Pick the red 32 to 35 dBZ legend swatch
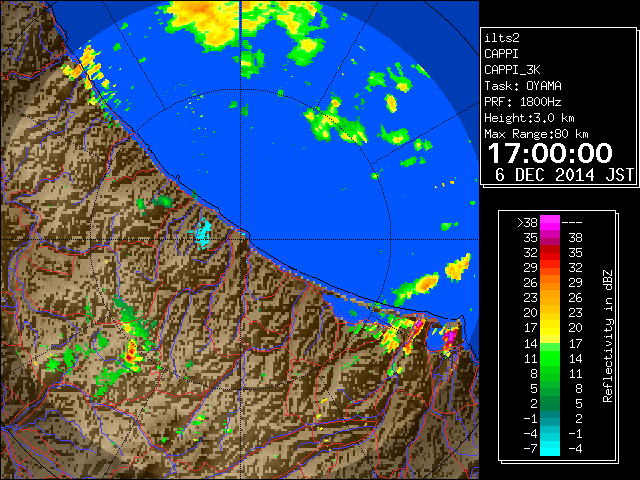 click(550, 253)
